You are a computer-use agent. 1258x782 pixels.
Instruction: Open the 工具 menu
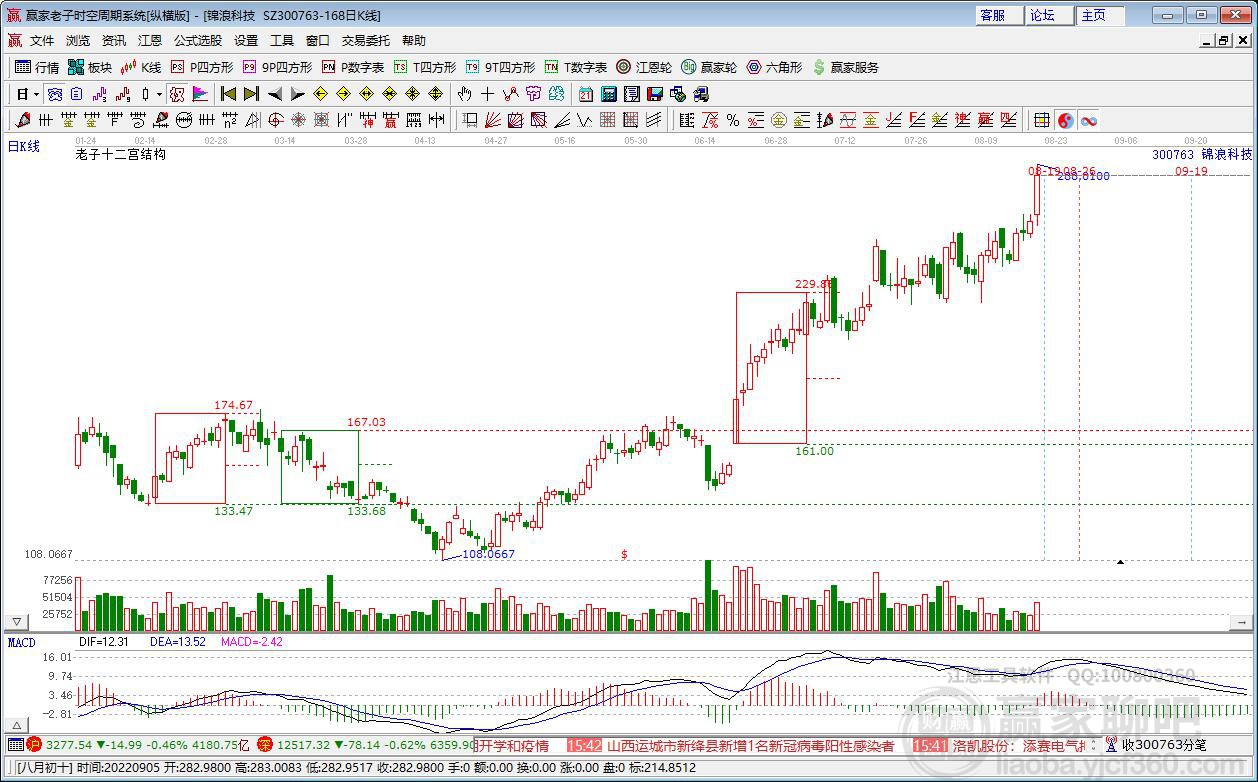click(282, 41)
